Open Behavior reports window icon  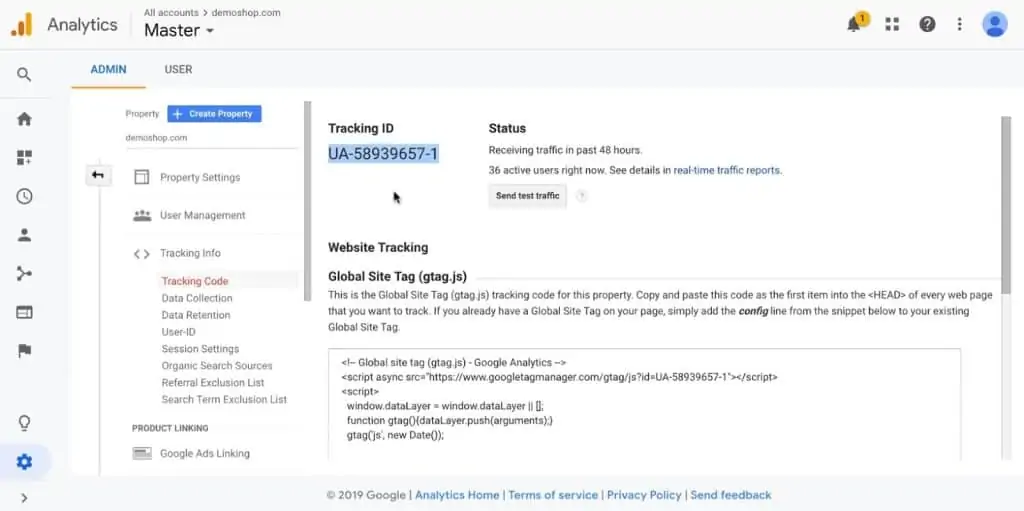(24, 312)
